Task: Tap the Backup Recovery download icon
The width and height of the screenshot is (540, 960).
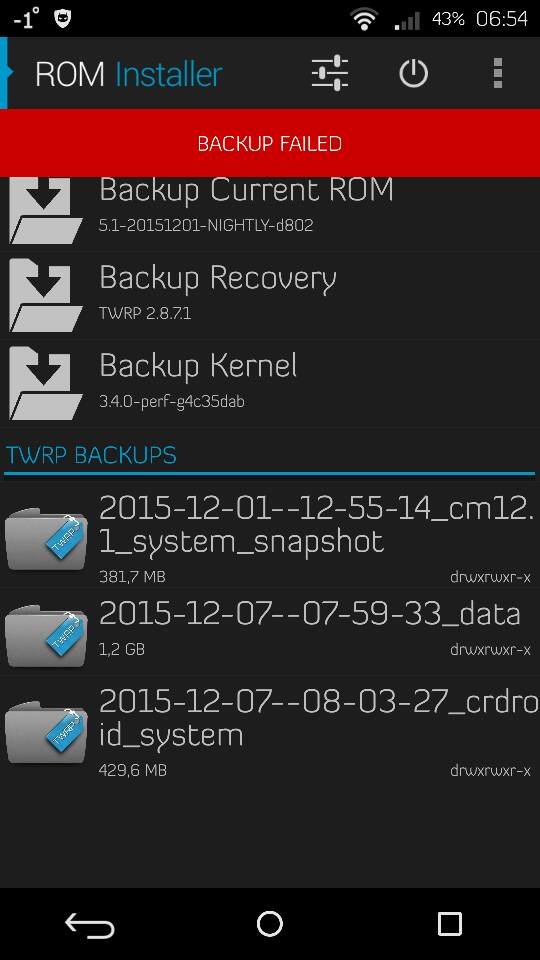Action: 46,295
